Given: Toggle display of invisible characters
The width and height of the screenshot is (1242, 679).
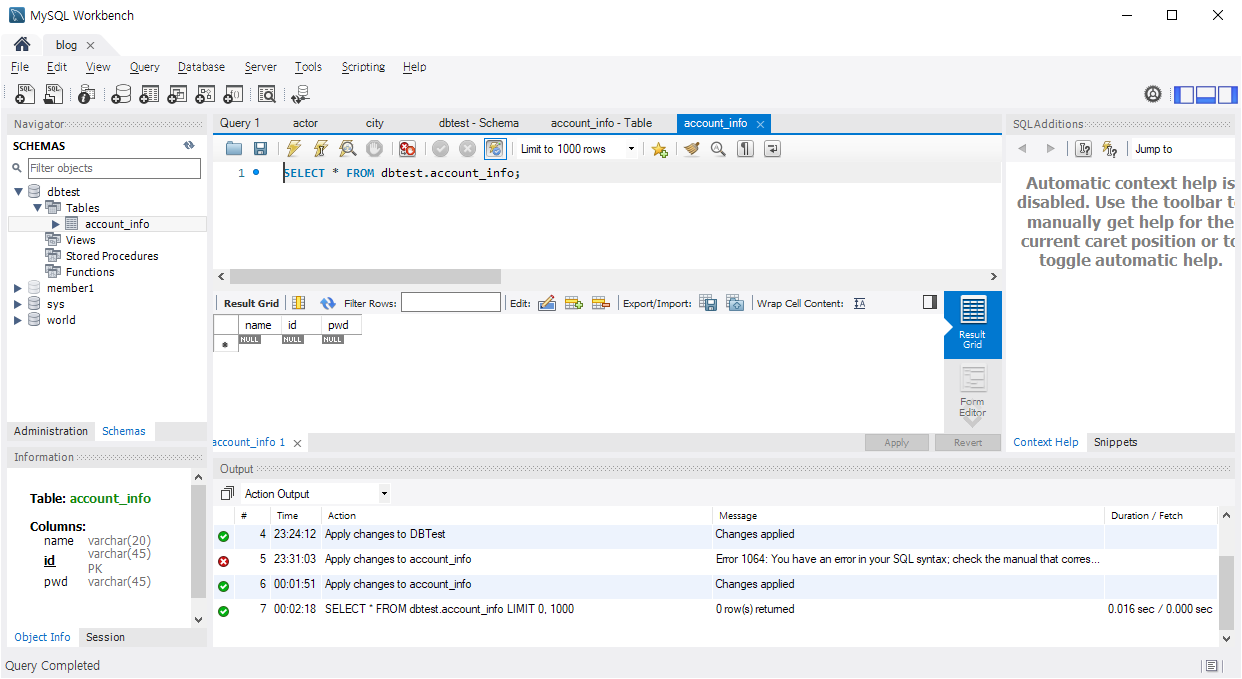Looking at the screenshot, I should tap(745, 149).
